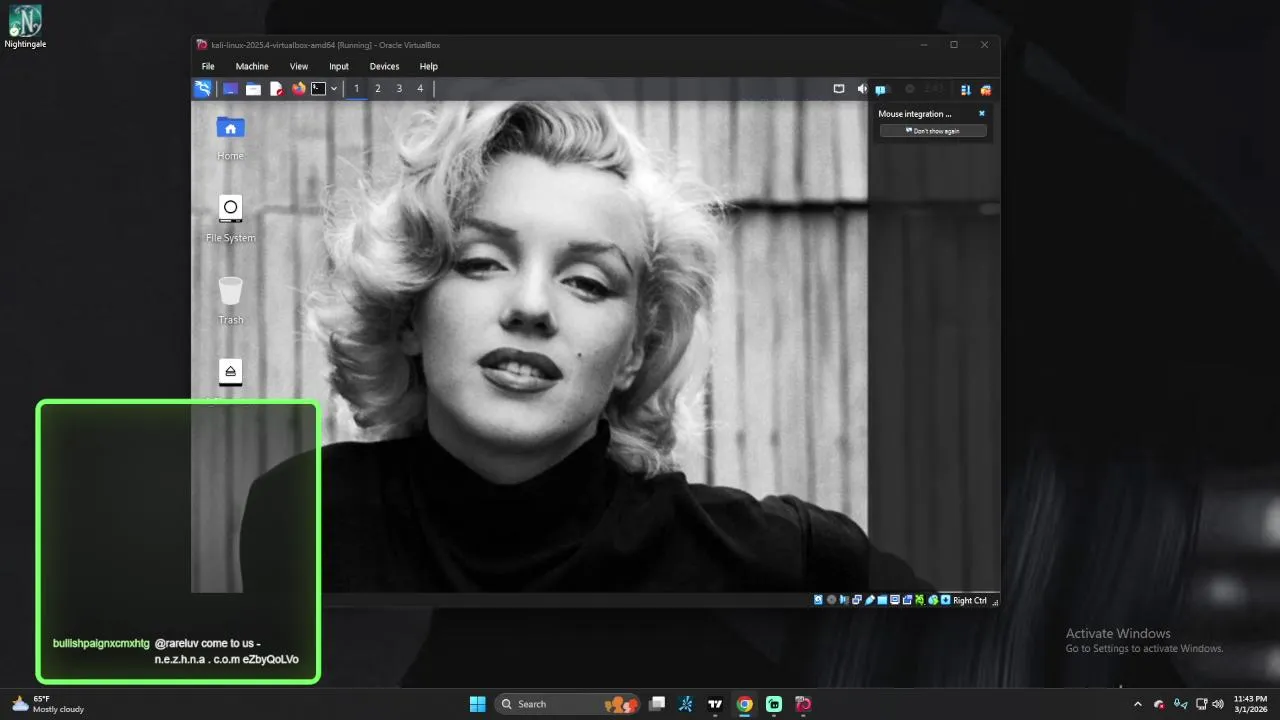Click the mouse integration status icon
Viewport: 1280px width, 720px height.
(x=933, y=600)
